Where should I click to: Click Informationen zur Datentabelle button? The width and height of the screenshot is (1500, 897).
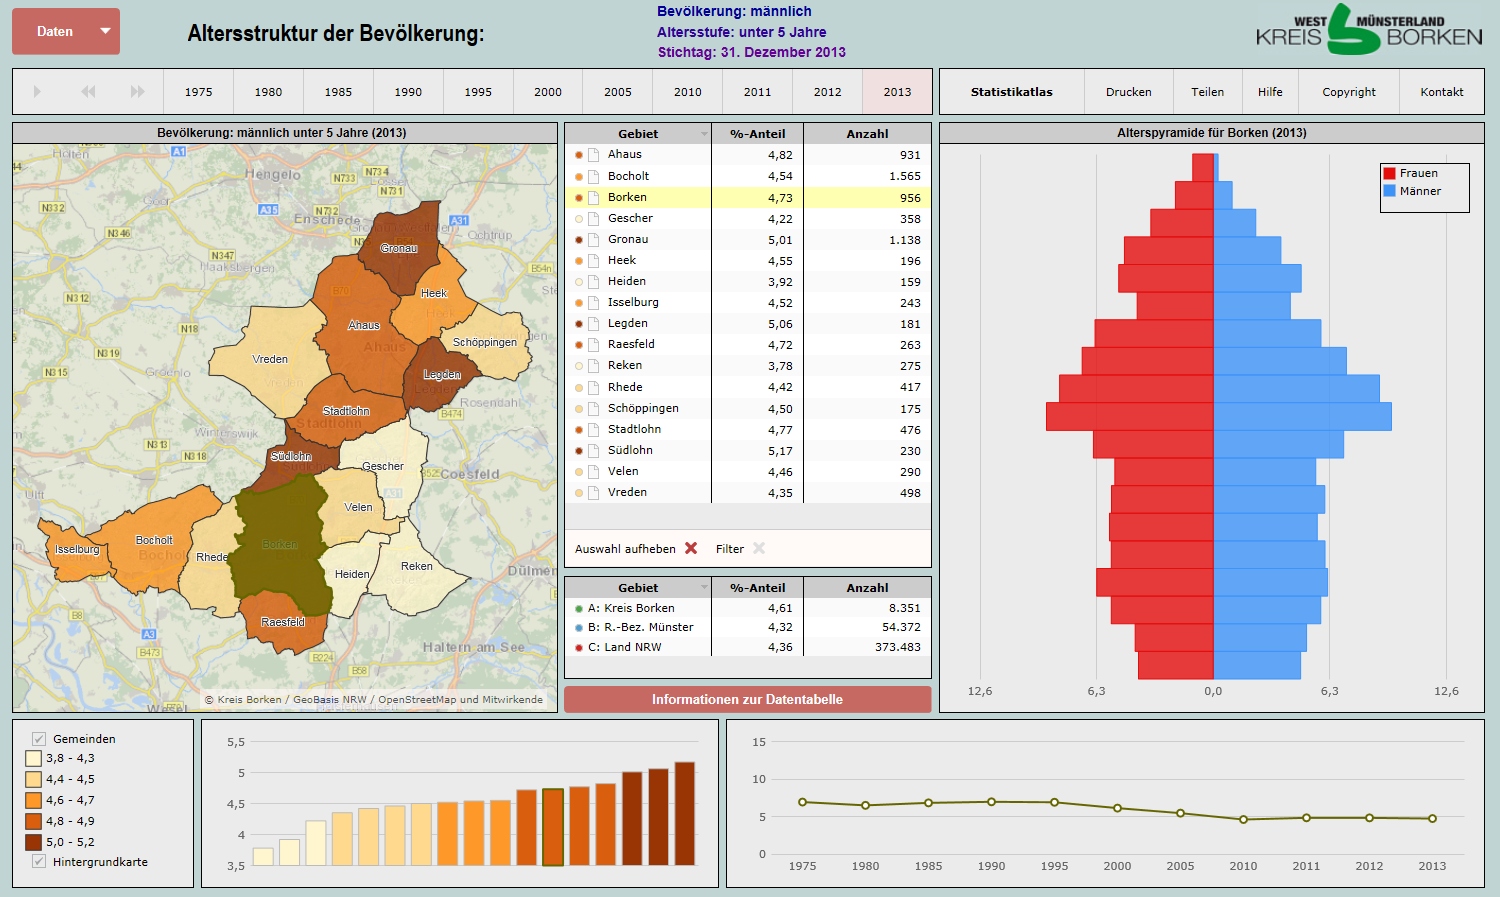[747, 699]
